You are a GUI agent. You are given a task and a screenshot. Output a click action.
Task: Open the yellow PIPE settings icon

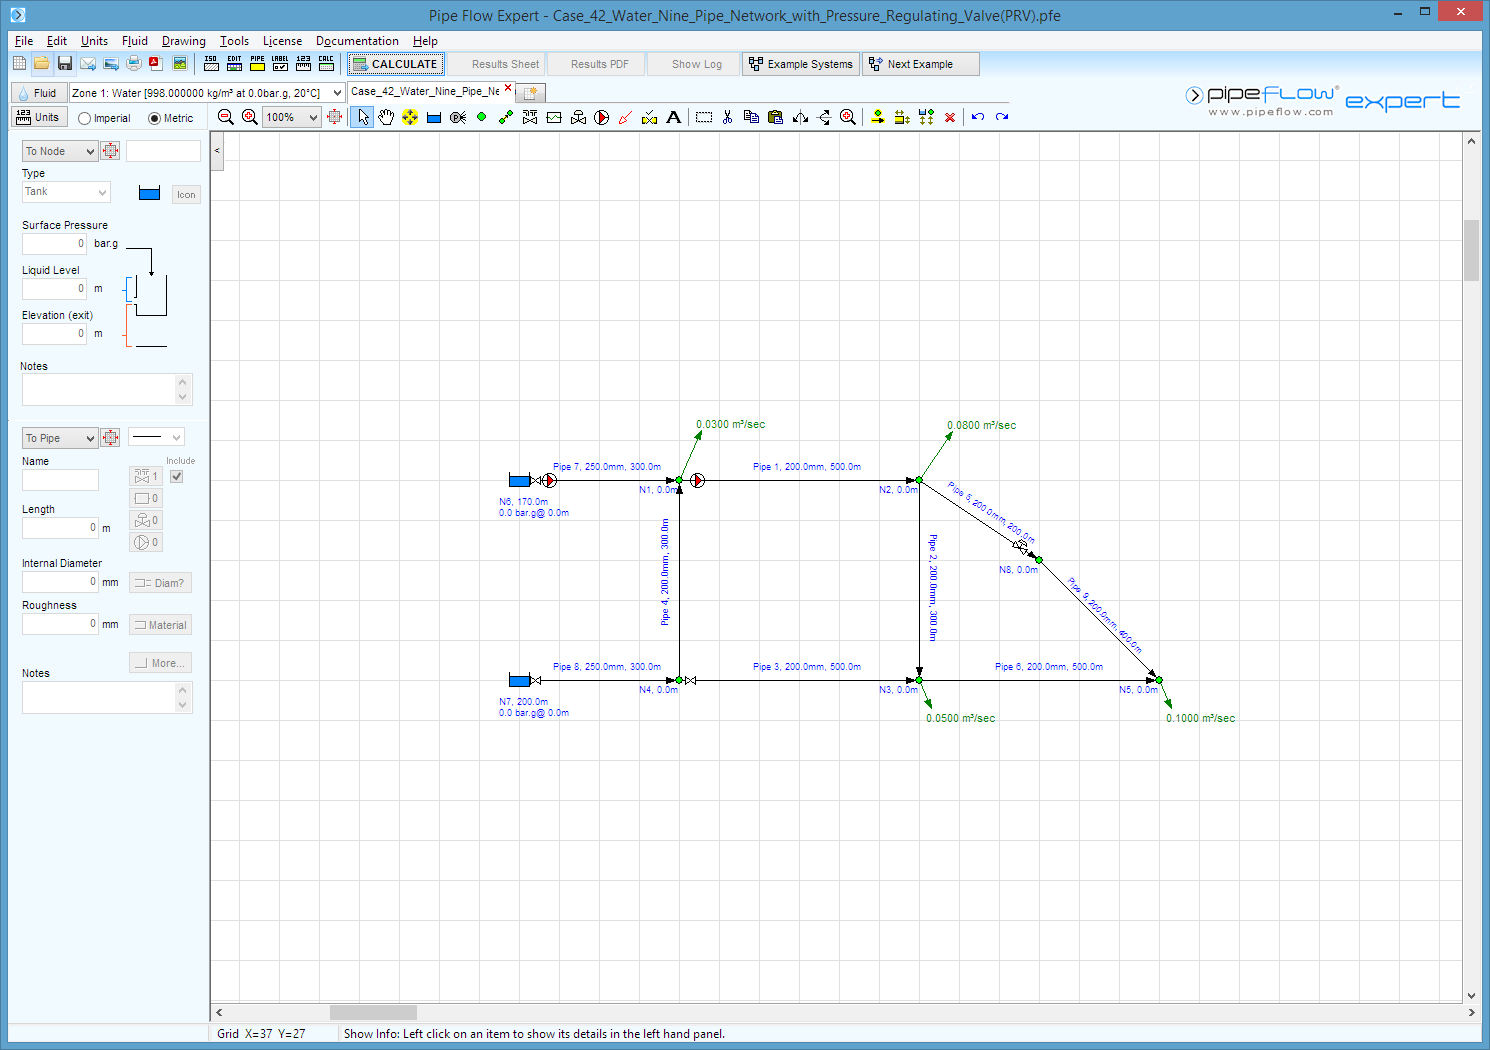(257, 64)
